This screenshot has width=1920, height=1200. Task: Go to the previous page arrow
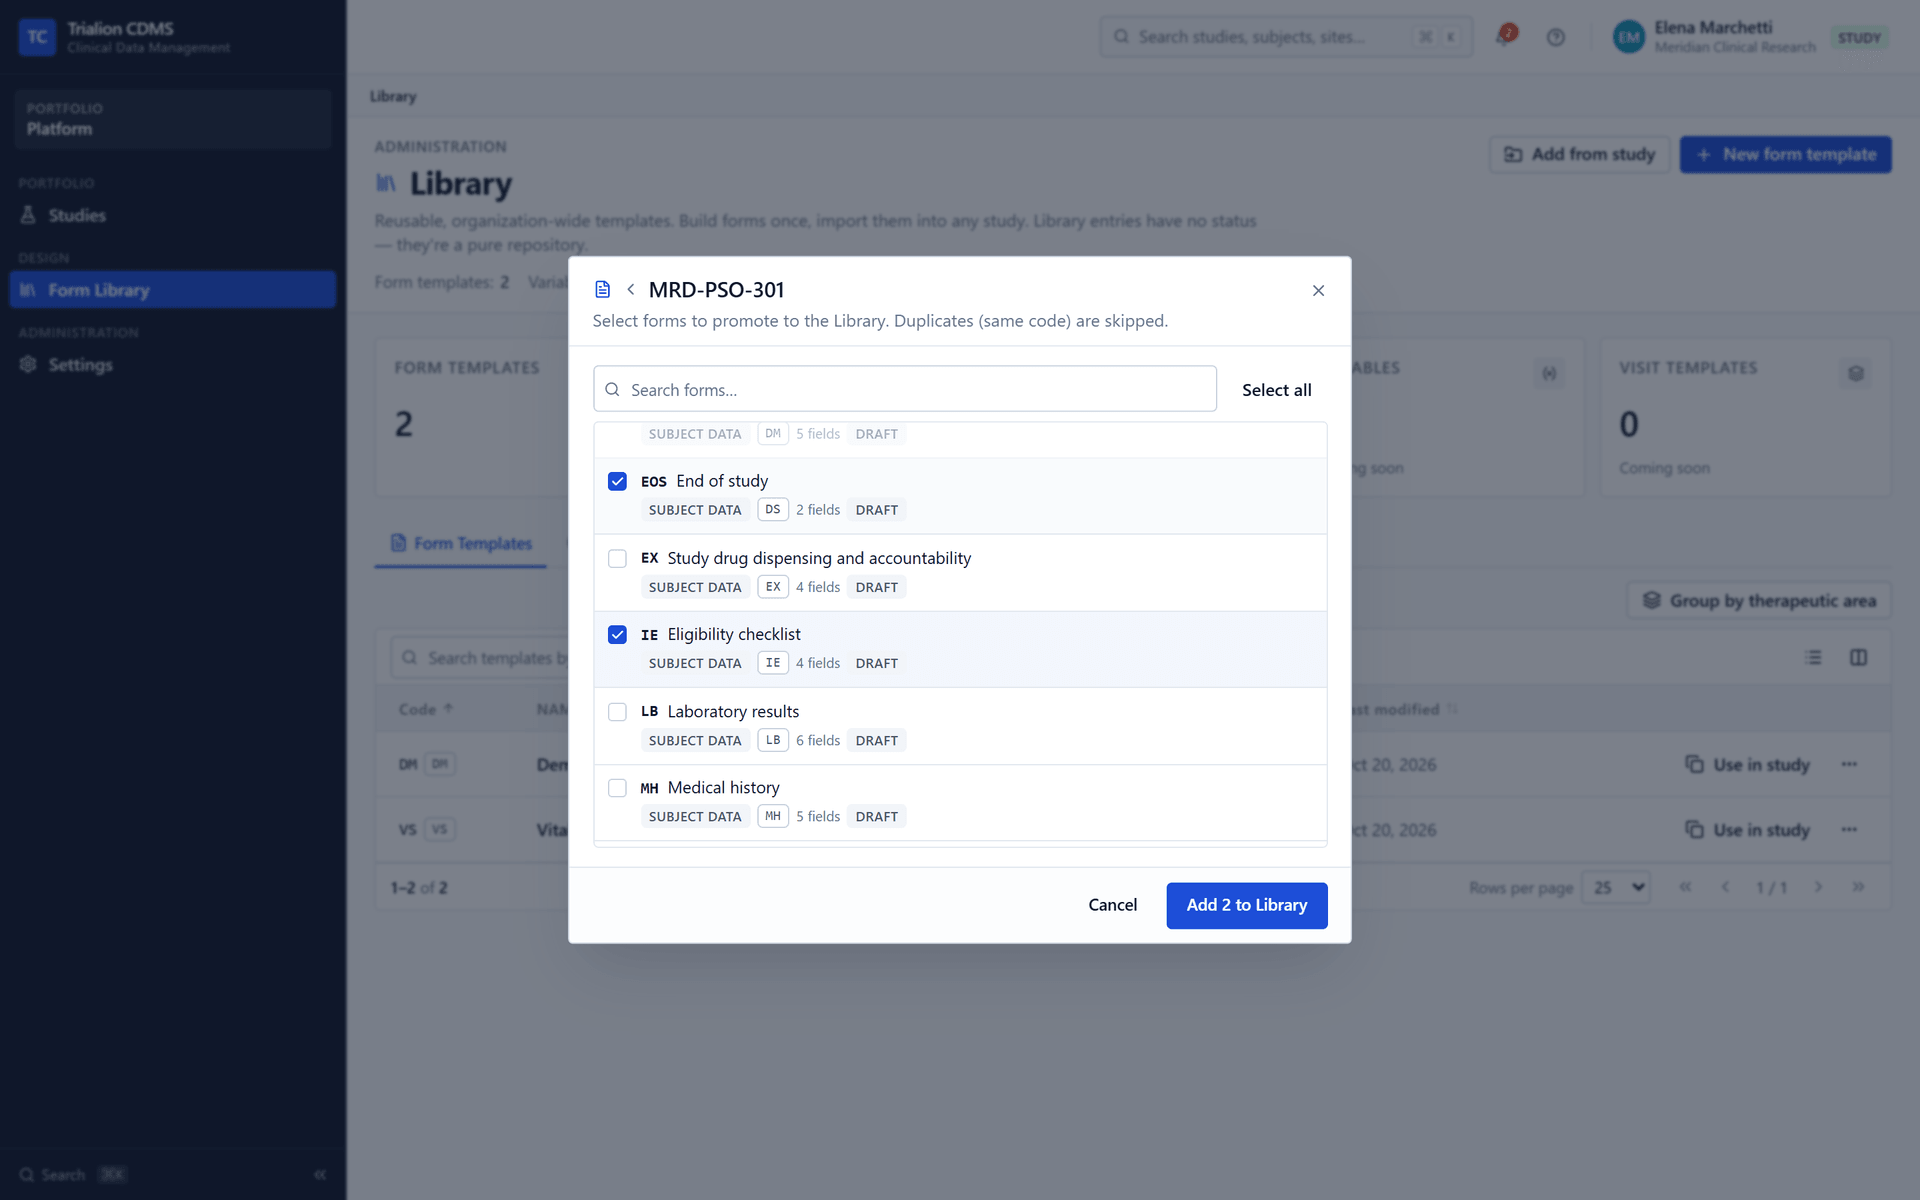(x=1725, y=887)
